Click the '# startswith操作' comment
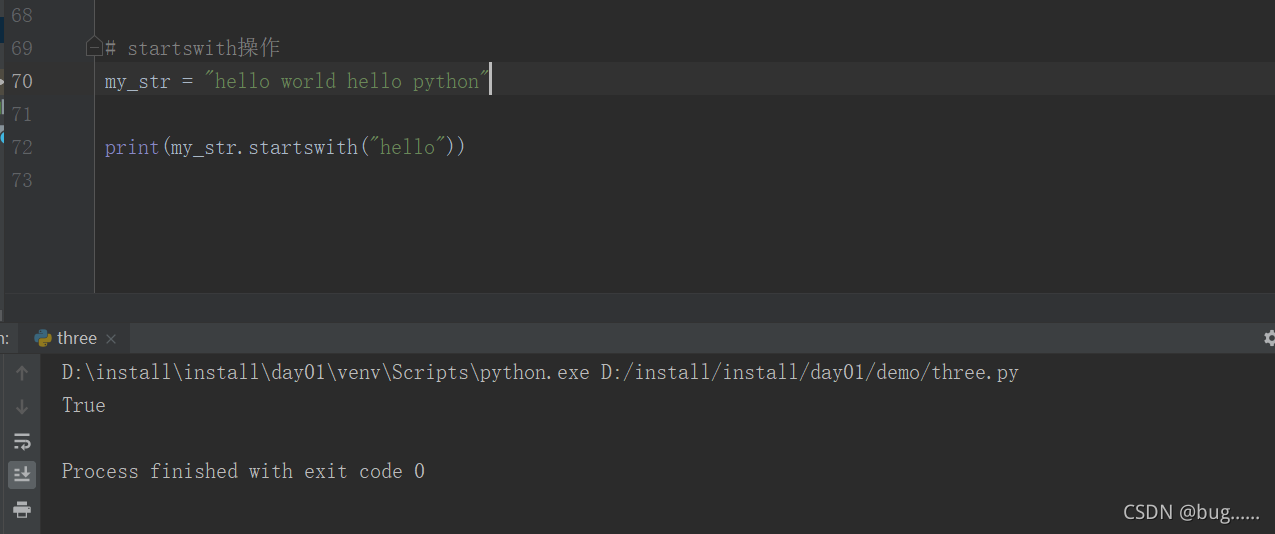1275x534 pixels. coord(192,48)
